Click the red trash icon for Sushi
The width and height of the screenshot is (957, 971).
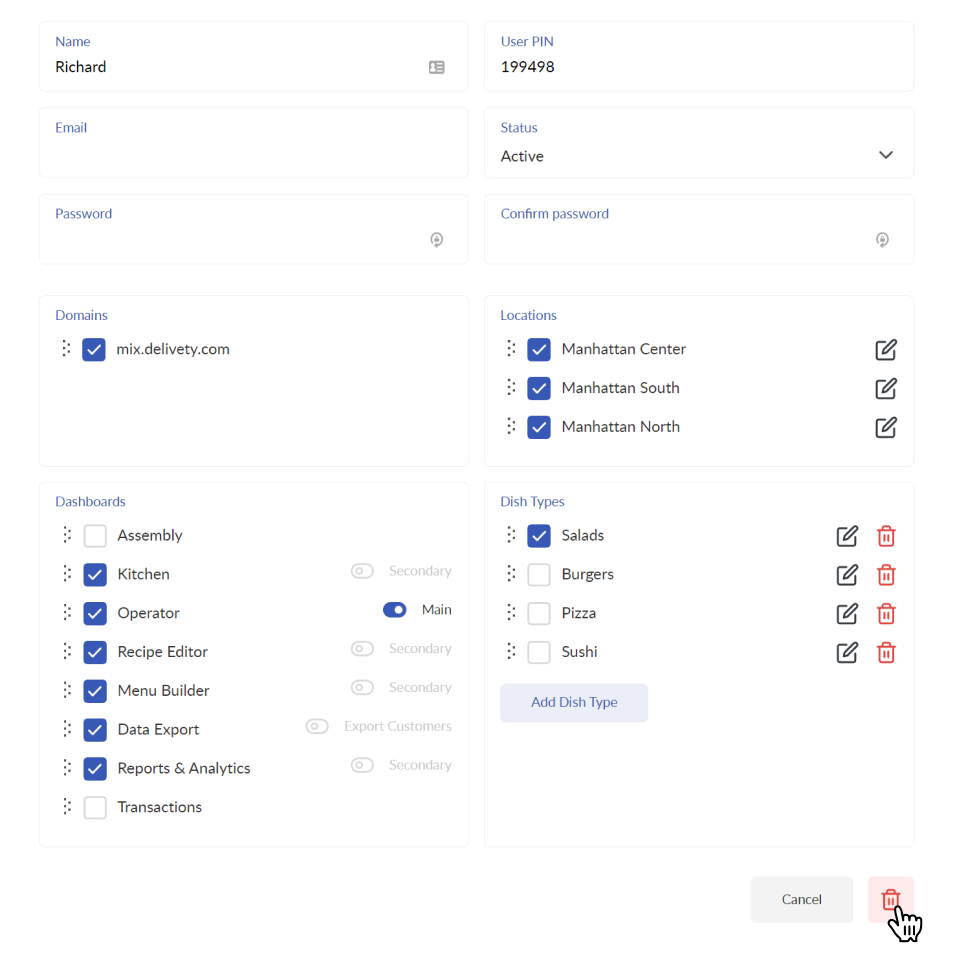[x=886, y=652]
